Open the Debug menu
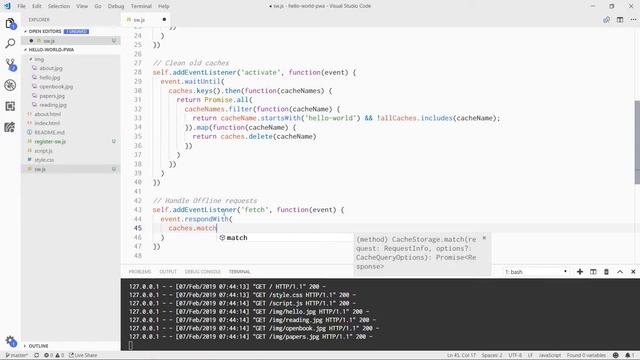This screenshot has width=640, height=360. pyautogui.click(x=116, y=6)
